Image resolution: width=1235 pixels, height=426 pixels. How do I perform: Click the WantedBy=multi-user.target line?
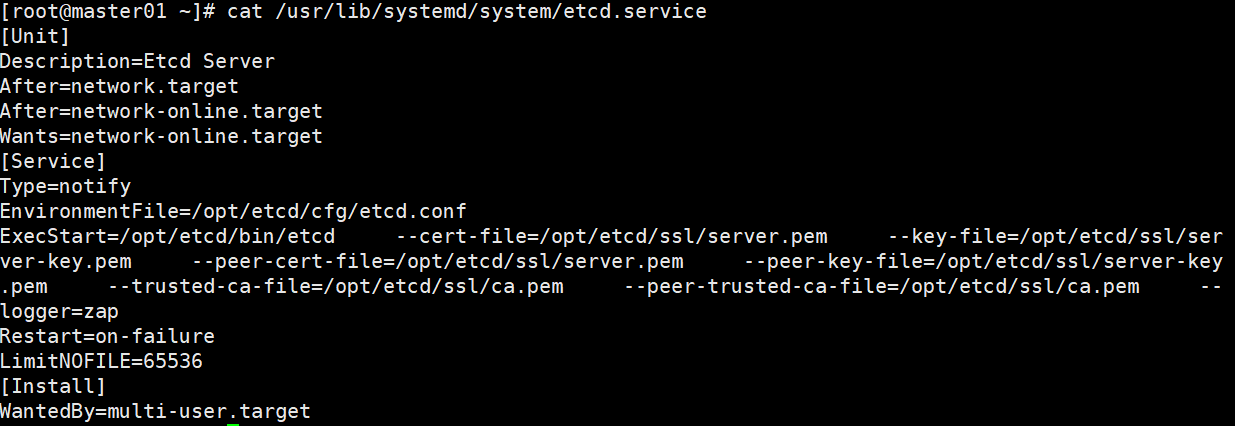pyautogui.click(x=155, y=411)
